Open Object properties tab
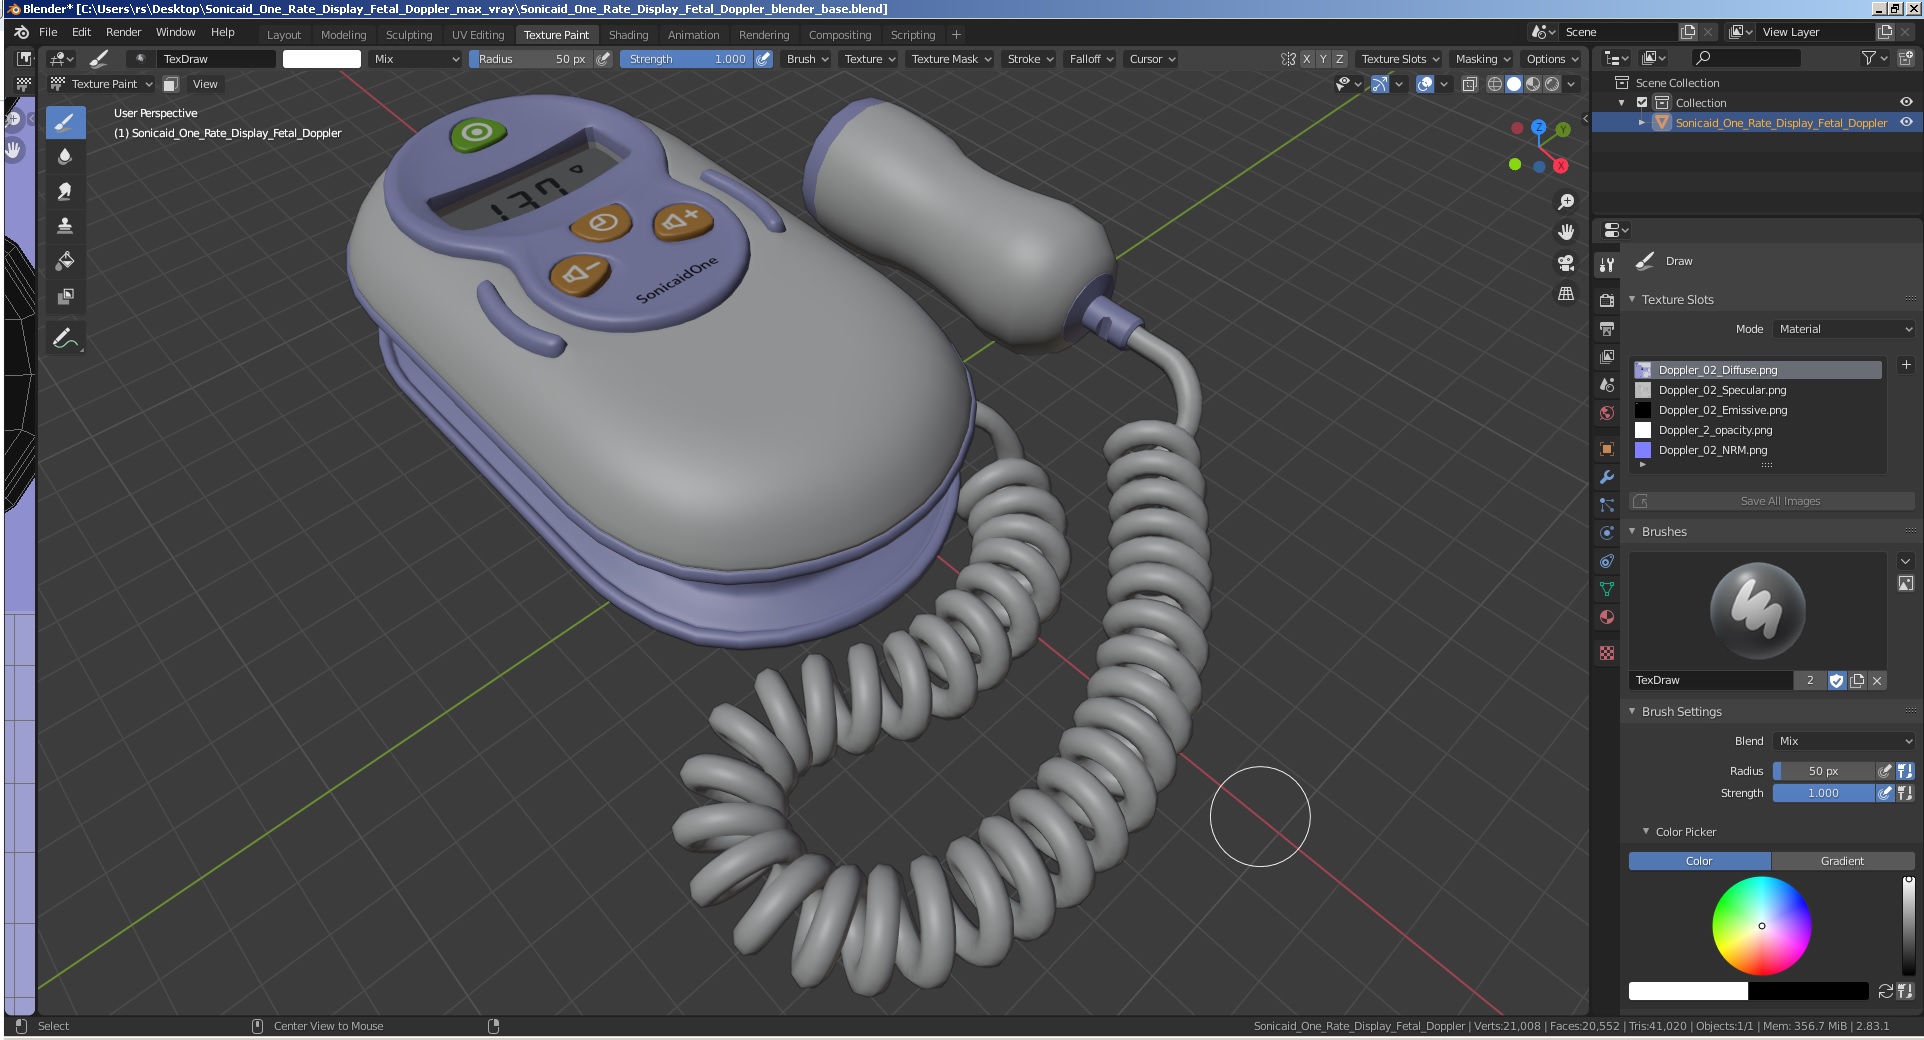This screenshot has height=1040, width=1924. (x=1607, y=449)
